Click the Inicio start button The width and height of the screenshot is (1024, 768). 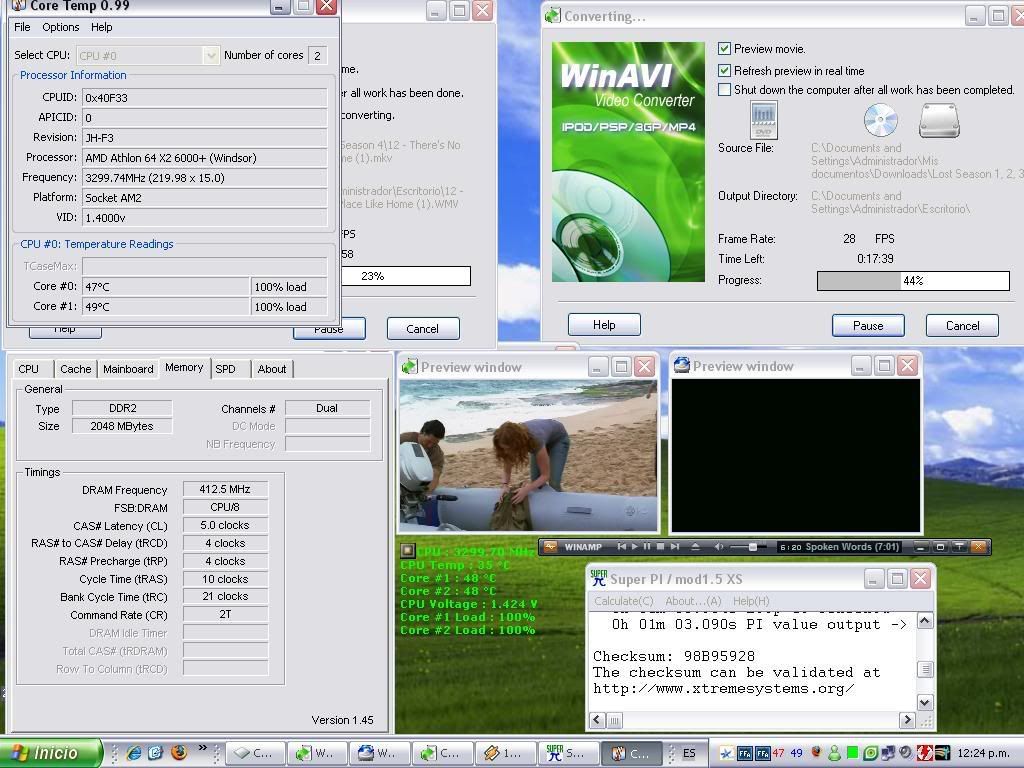point(50,753)
